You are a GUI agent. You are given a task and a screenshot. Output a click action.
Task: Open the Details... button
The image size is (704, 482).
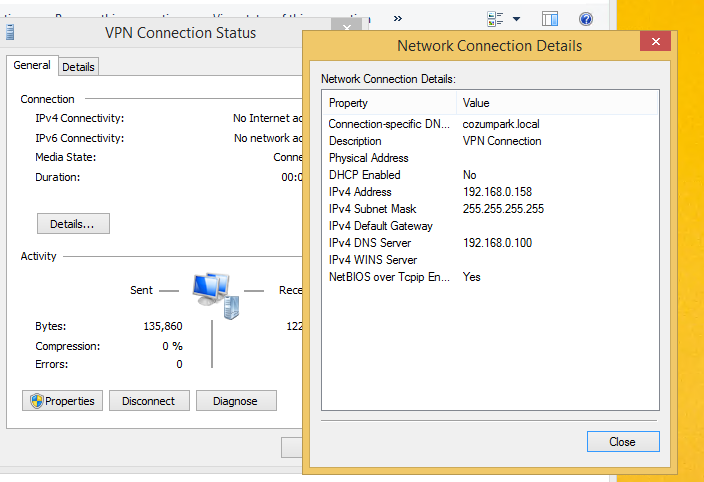point(73,223)
